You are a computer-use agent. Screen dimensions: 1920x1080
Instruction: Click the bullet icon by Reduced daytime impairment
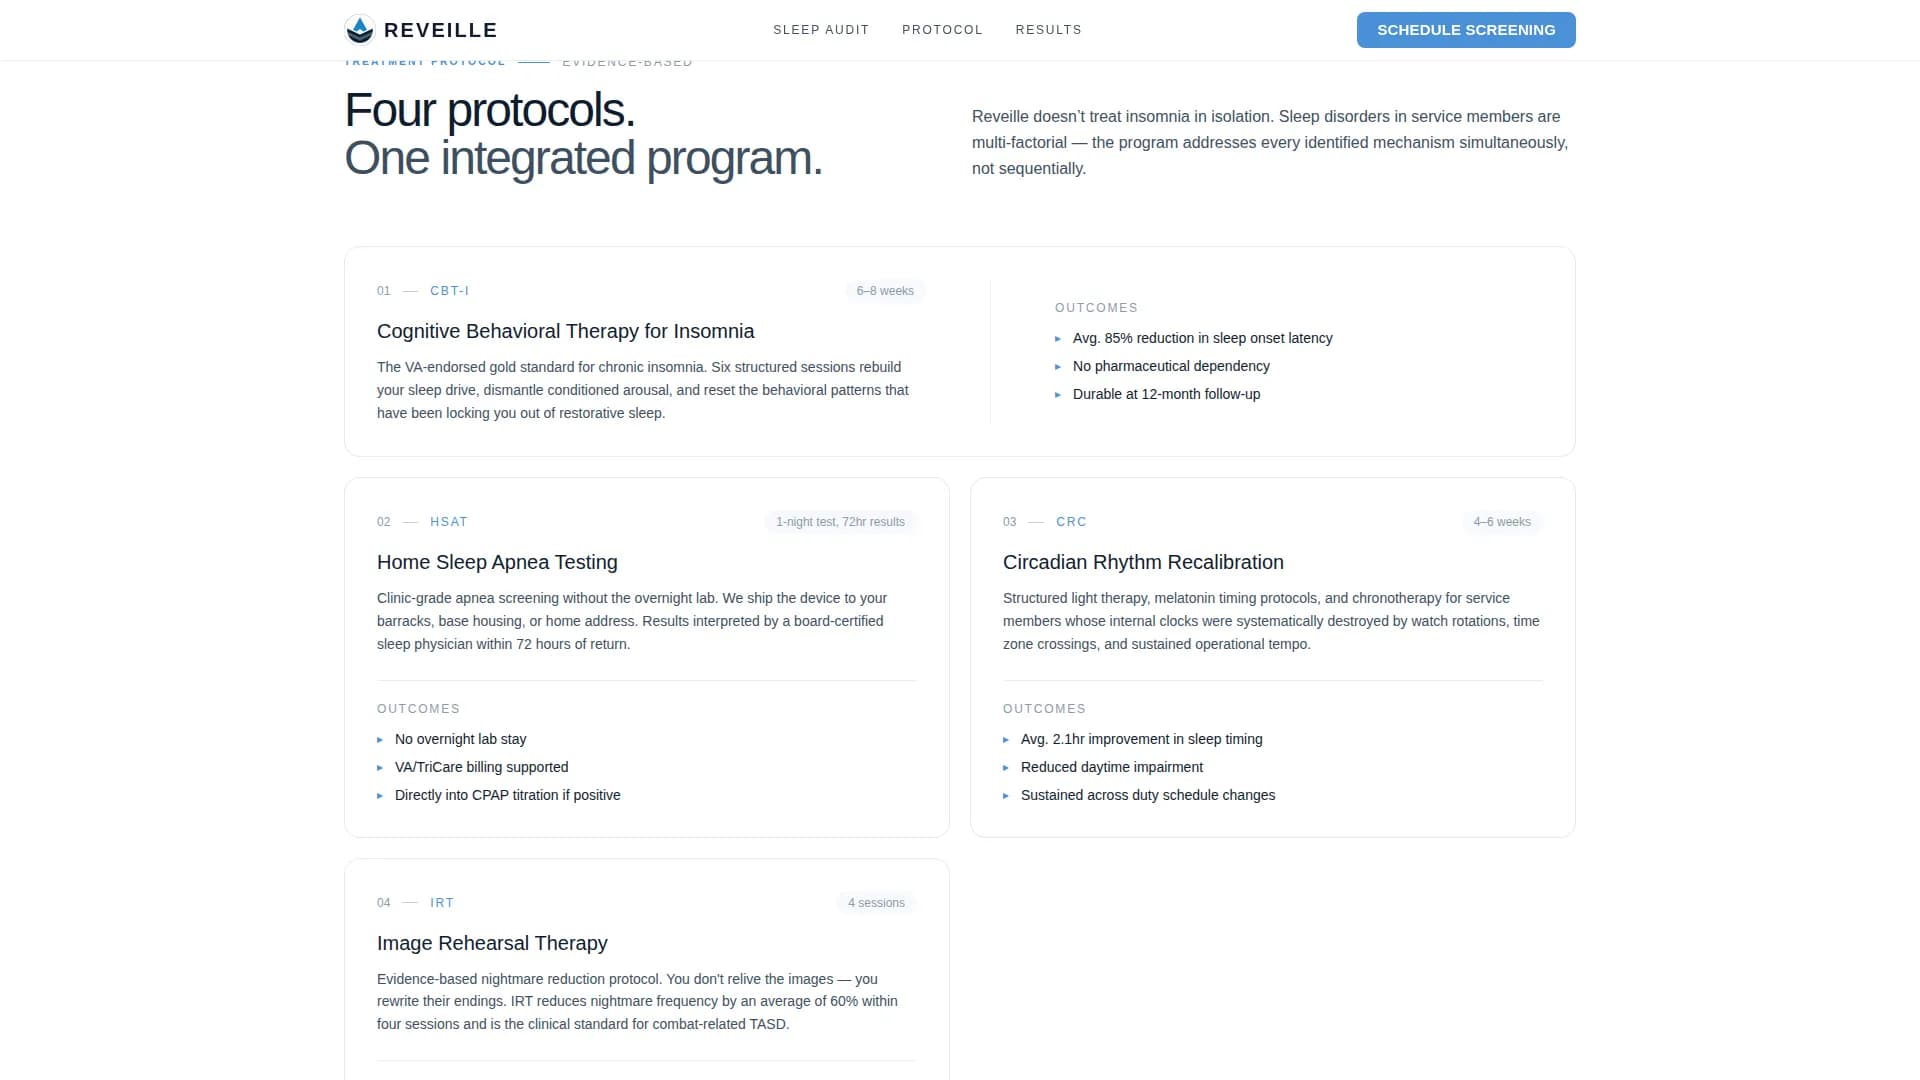click(x=1006, y=768)
